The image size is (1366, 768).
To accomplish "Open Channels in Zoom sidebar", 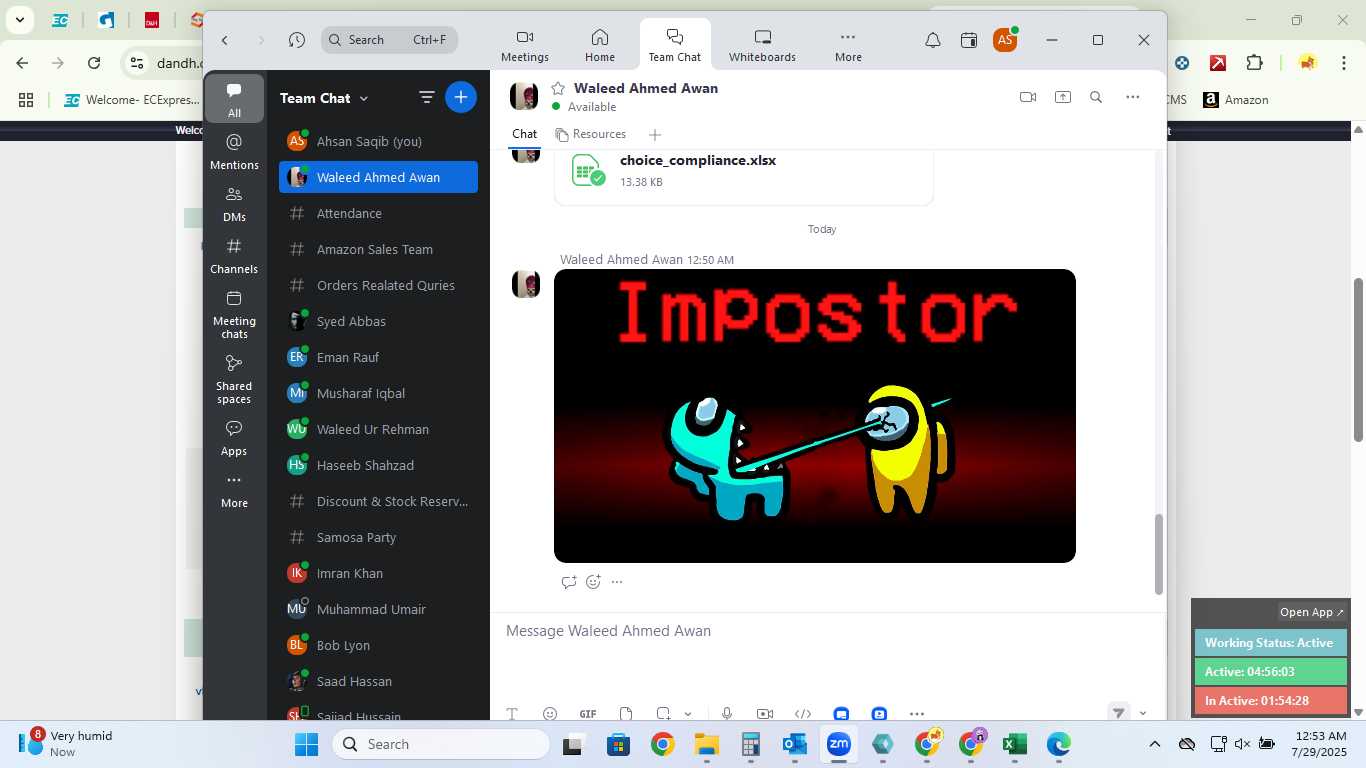I will click(234, 256).
